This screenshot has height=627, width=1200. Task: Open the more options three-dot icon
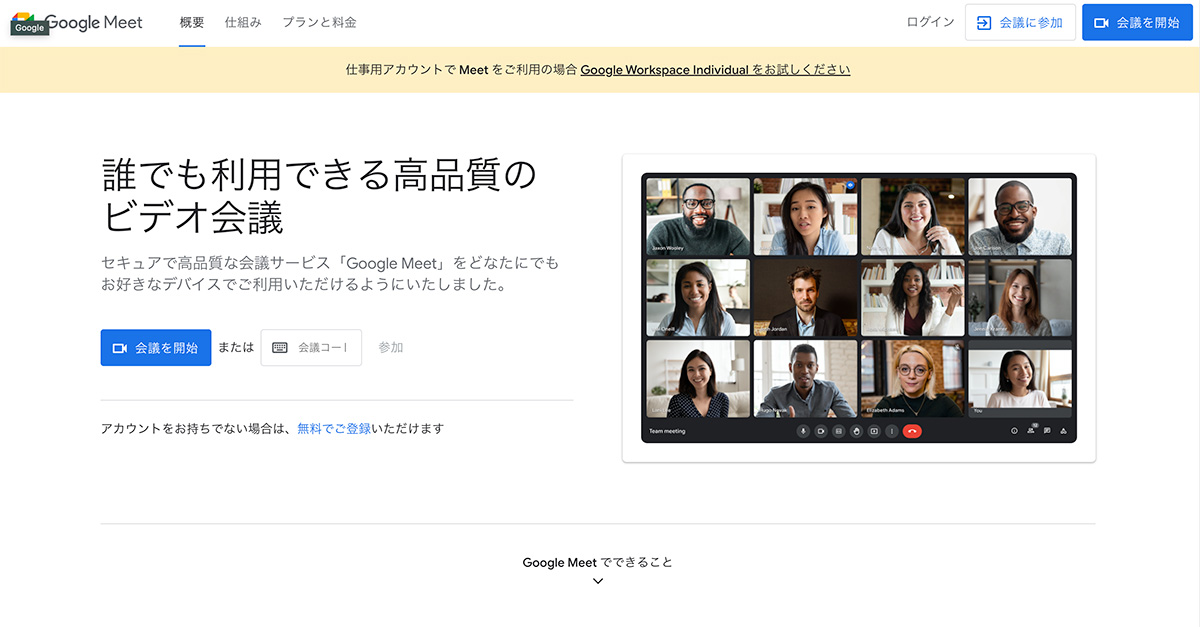(891, 431)
